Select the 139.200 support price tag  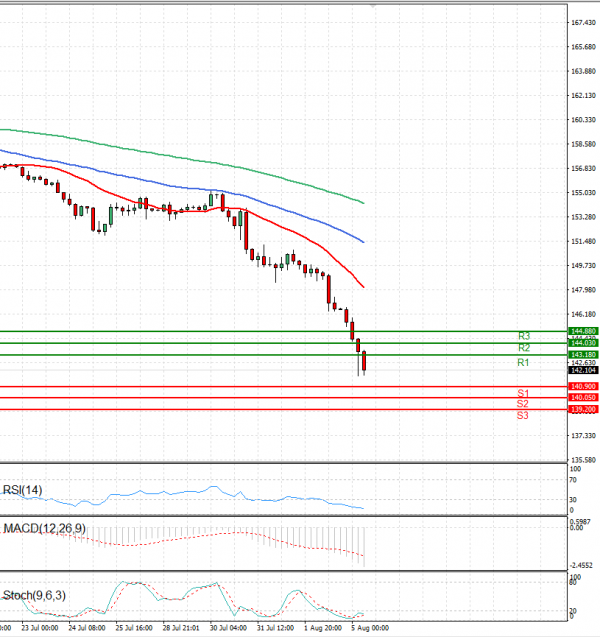pos(583,409)
